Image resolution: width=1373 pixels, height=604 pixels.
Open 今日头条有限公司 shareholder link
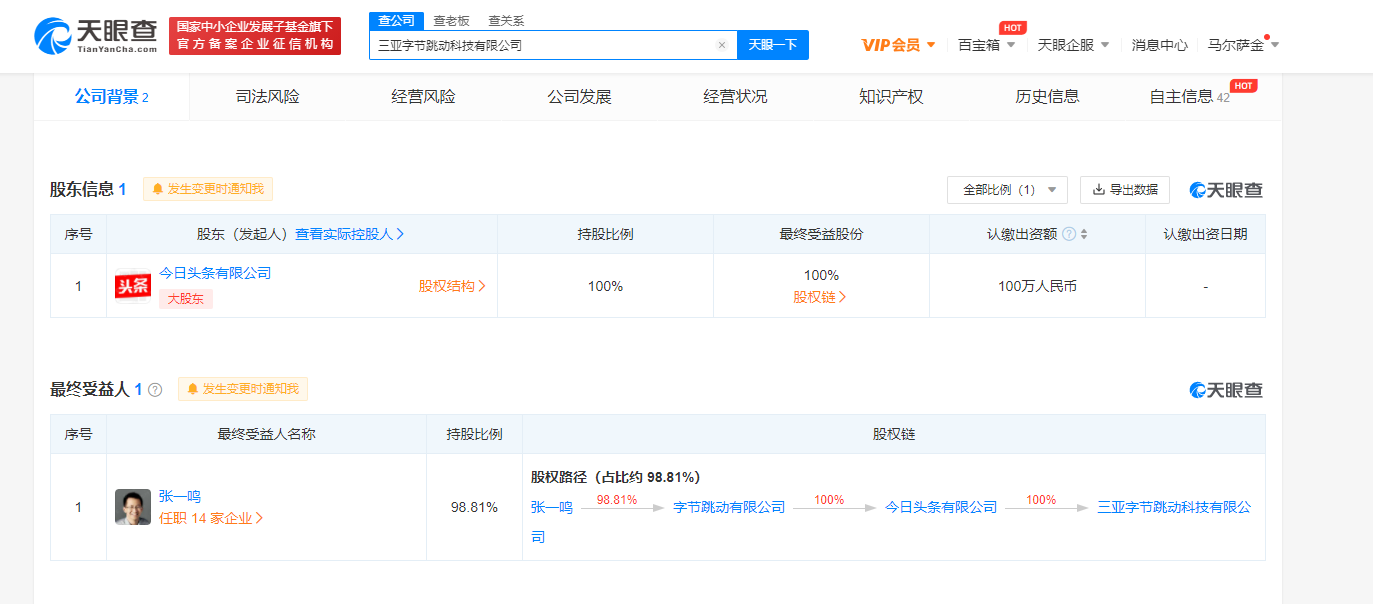[215, 273]
